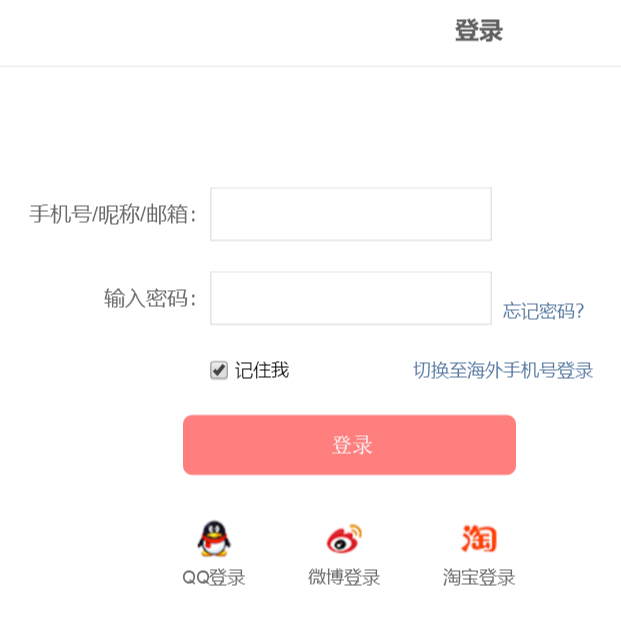Click the 手机号/昵称/邮箱 field label
This screenshot has width=621, height=617.
113,214
